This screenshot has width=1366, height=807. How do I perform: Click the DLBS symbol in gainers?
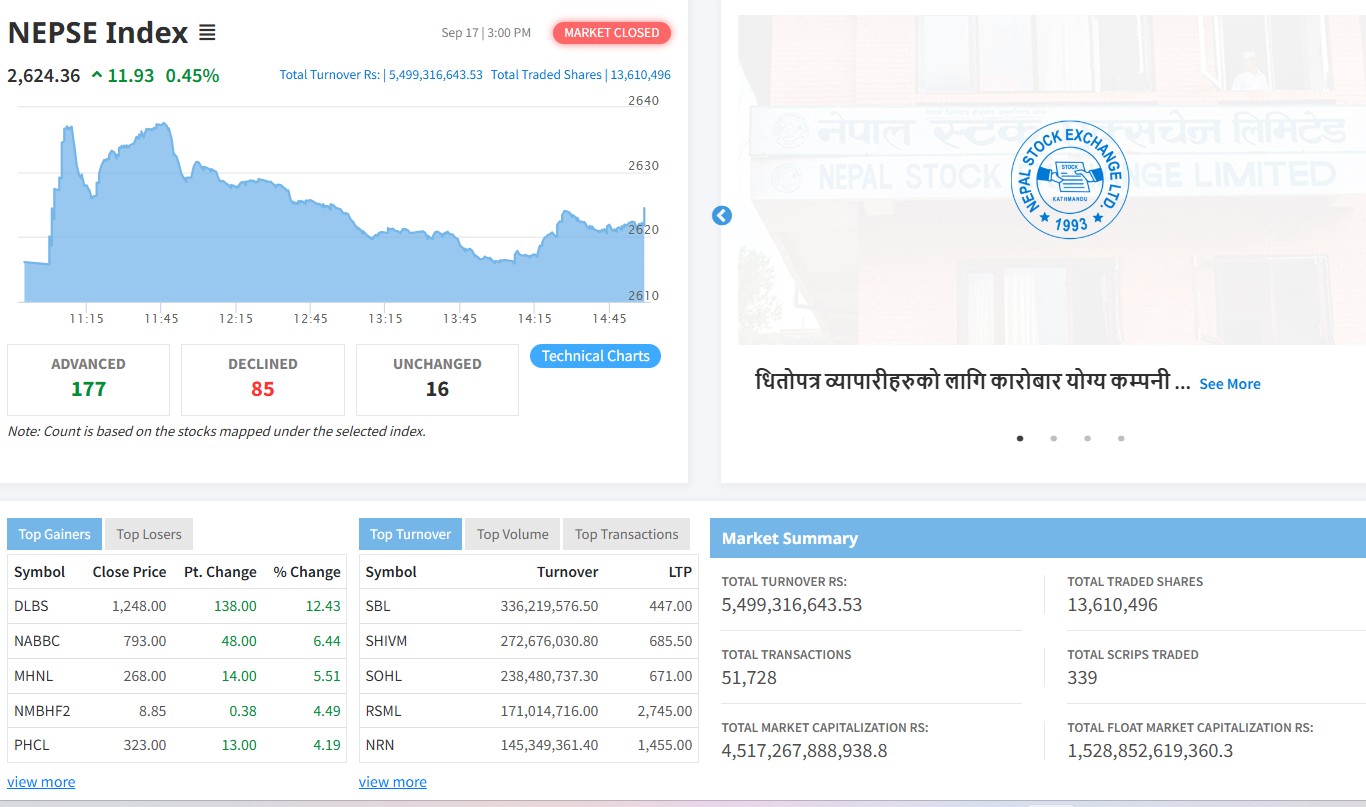coord(31,606)
